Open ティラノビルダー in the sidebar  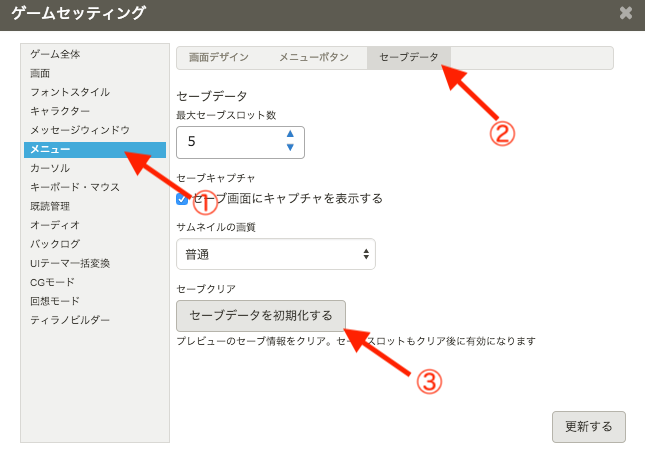(x=70, y=320)
